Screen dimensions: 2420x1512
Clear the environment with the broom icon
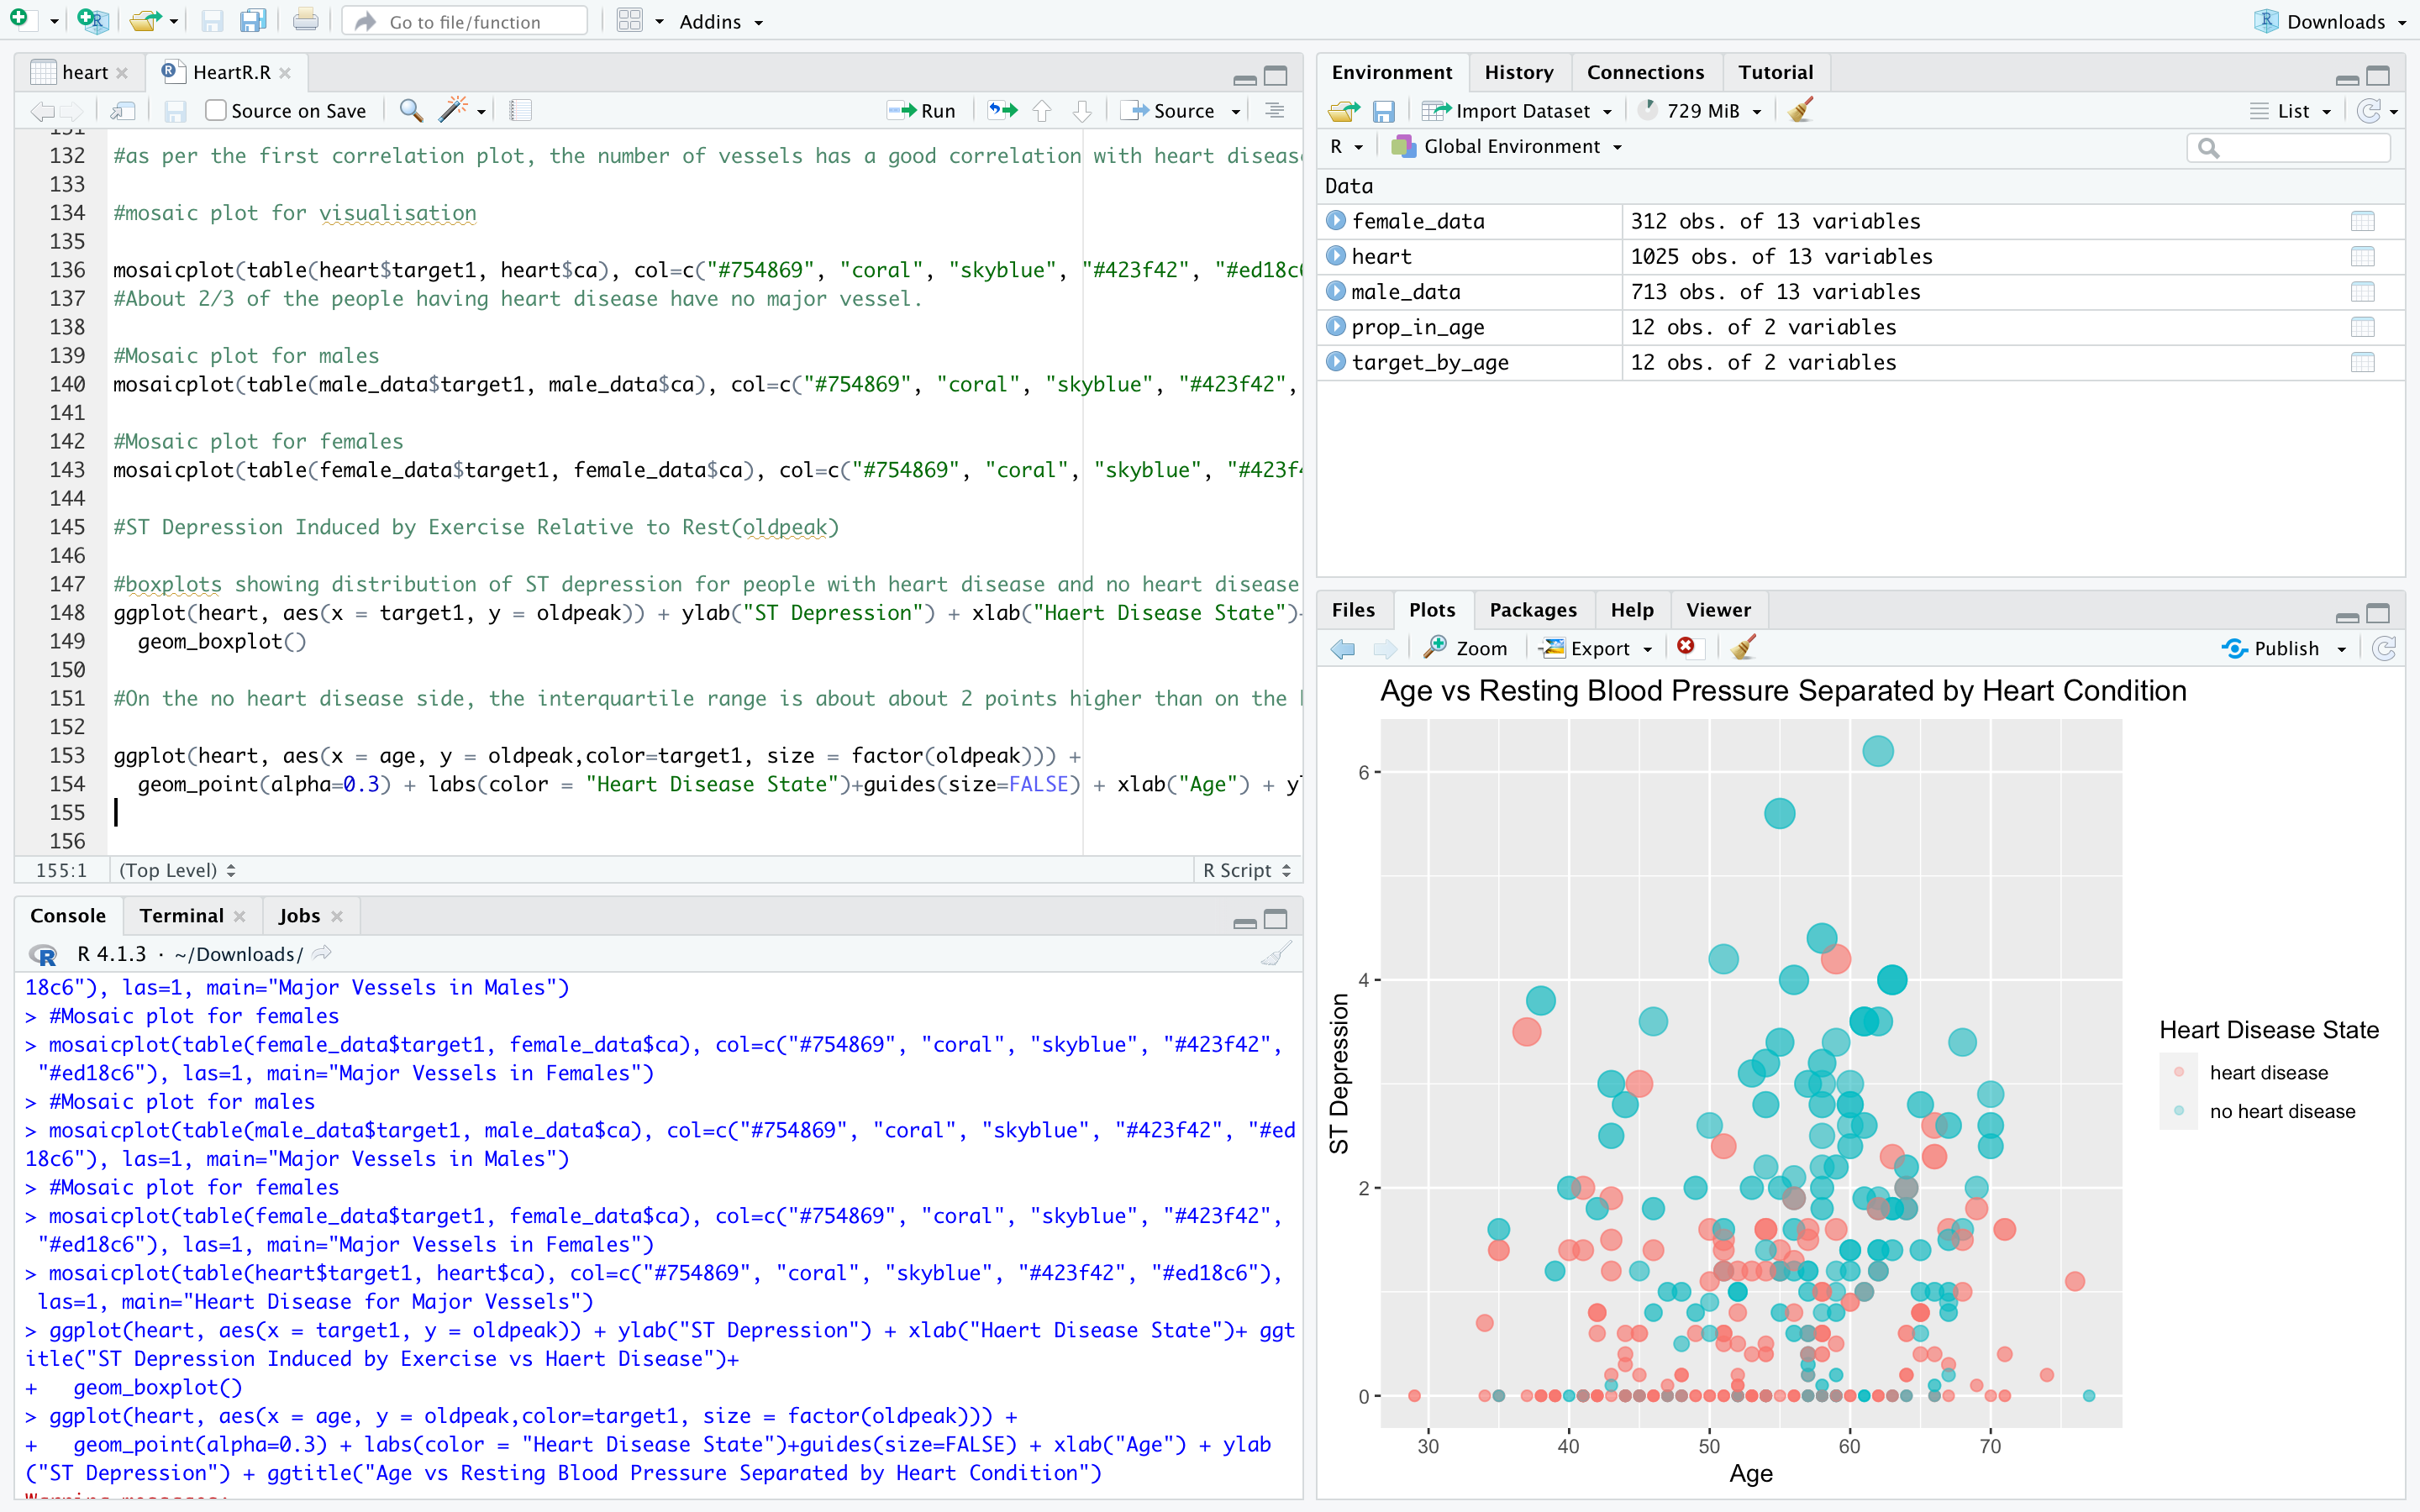(1801, 111)
